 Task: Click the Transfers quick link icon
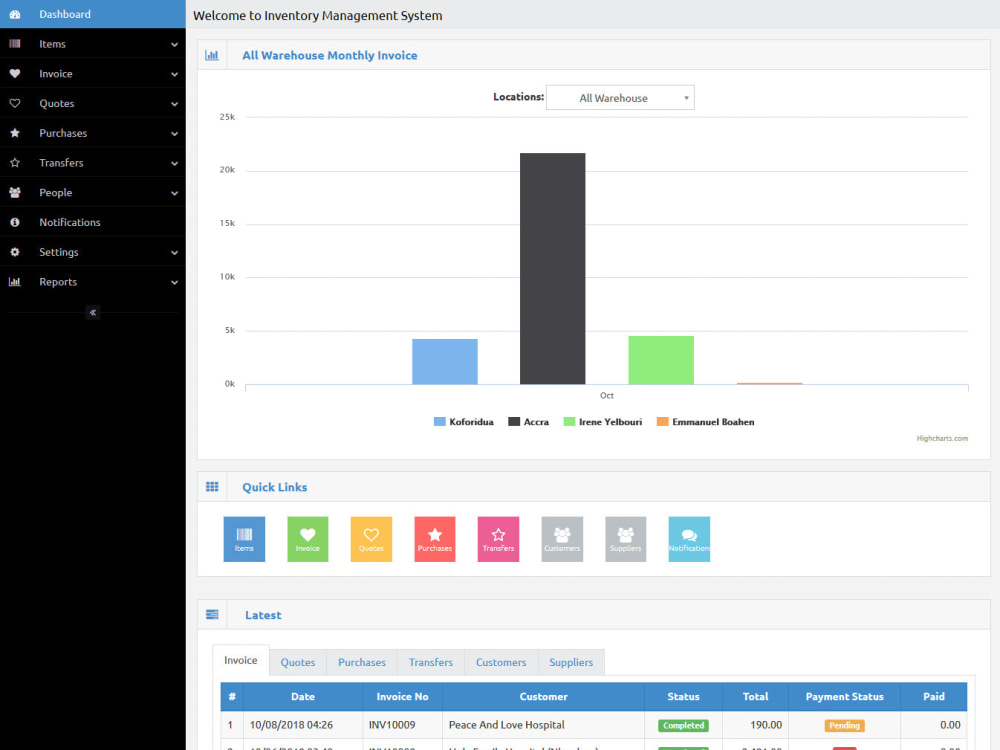pyautogui.click(x=498, y=538)
